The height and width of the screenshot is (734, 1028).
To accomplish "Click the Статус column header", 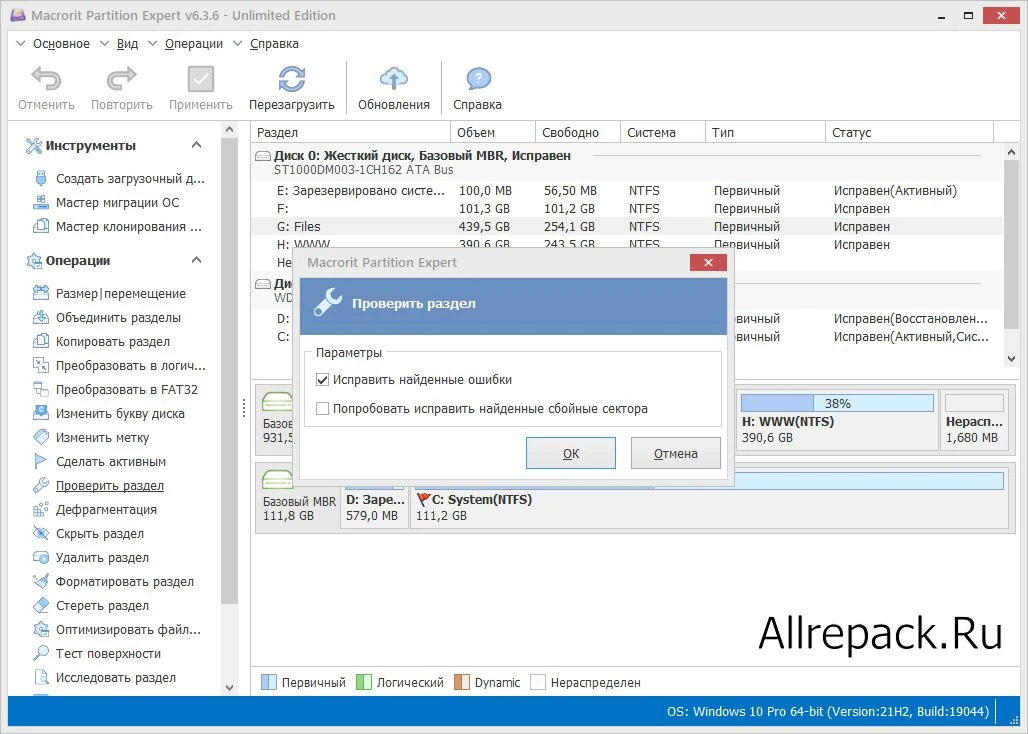I will [909, 132].
